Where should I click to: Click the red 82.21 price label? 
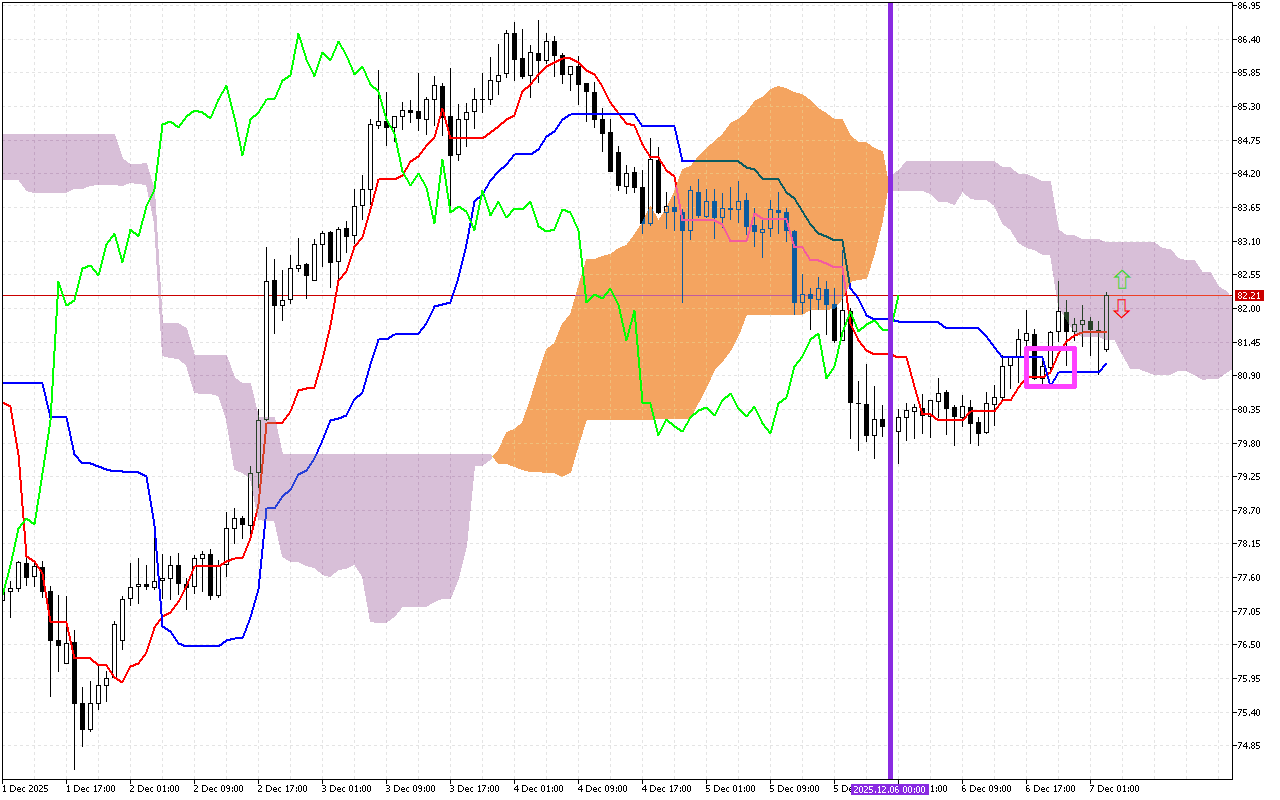[x=1248, y=296]
